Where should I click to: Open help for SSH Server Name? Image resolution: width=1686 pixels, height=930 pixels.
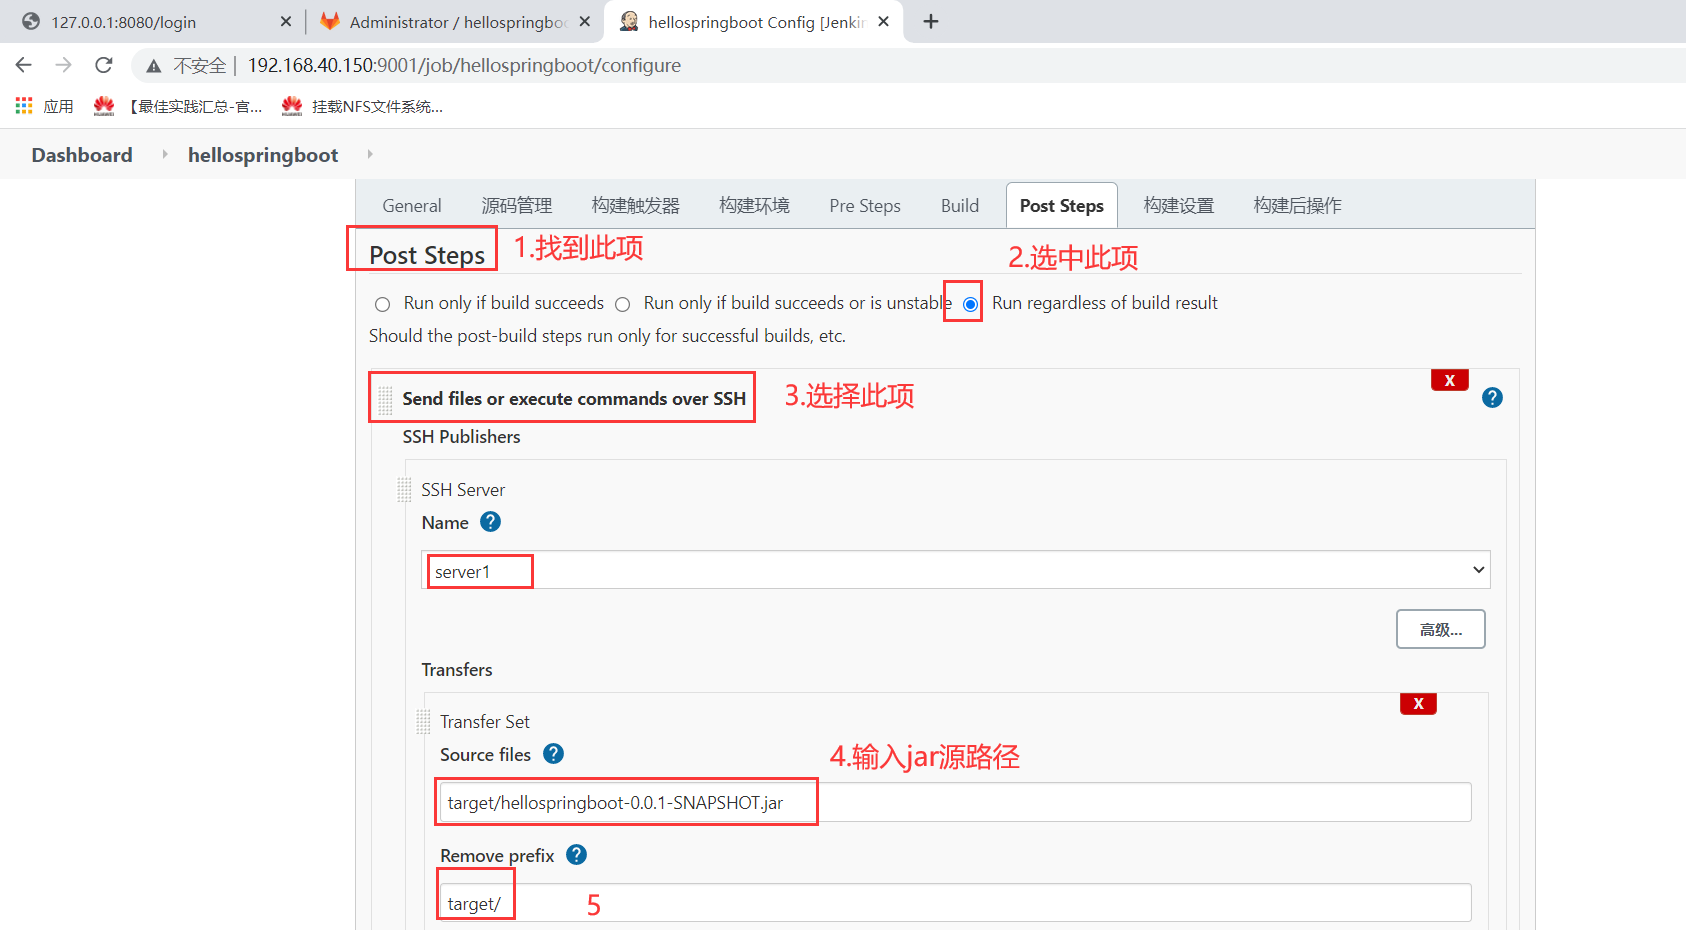(490, 522)
